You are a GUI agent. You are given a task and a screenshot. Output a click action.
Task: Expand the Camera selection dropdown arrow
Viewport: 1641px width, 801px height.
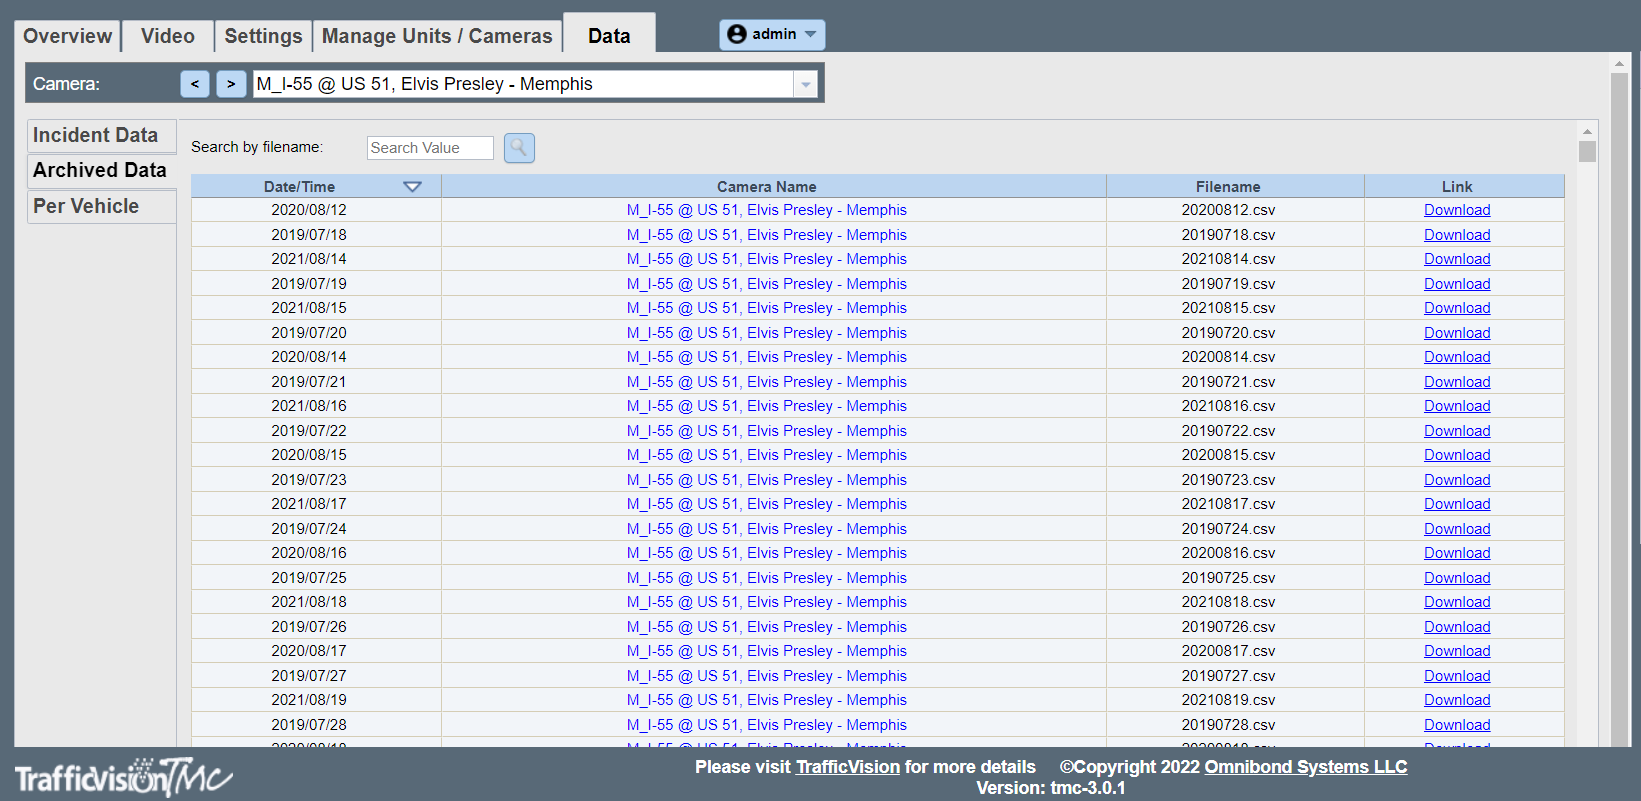click(806, 85)
